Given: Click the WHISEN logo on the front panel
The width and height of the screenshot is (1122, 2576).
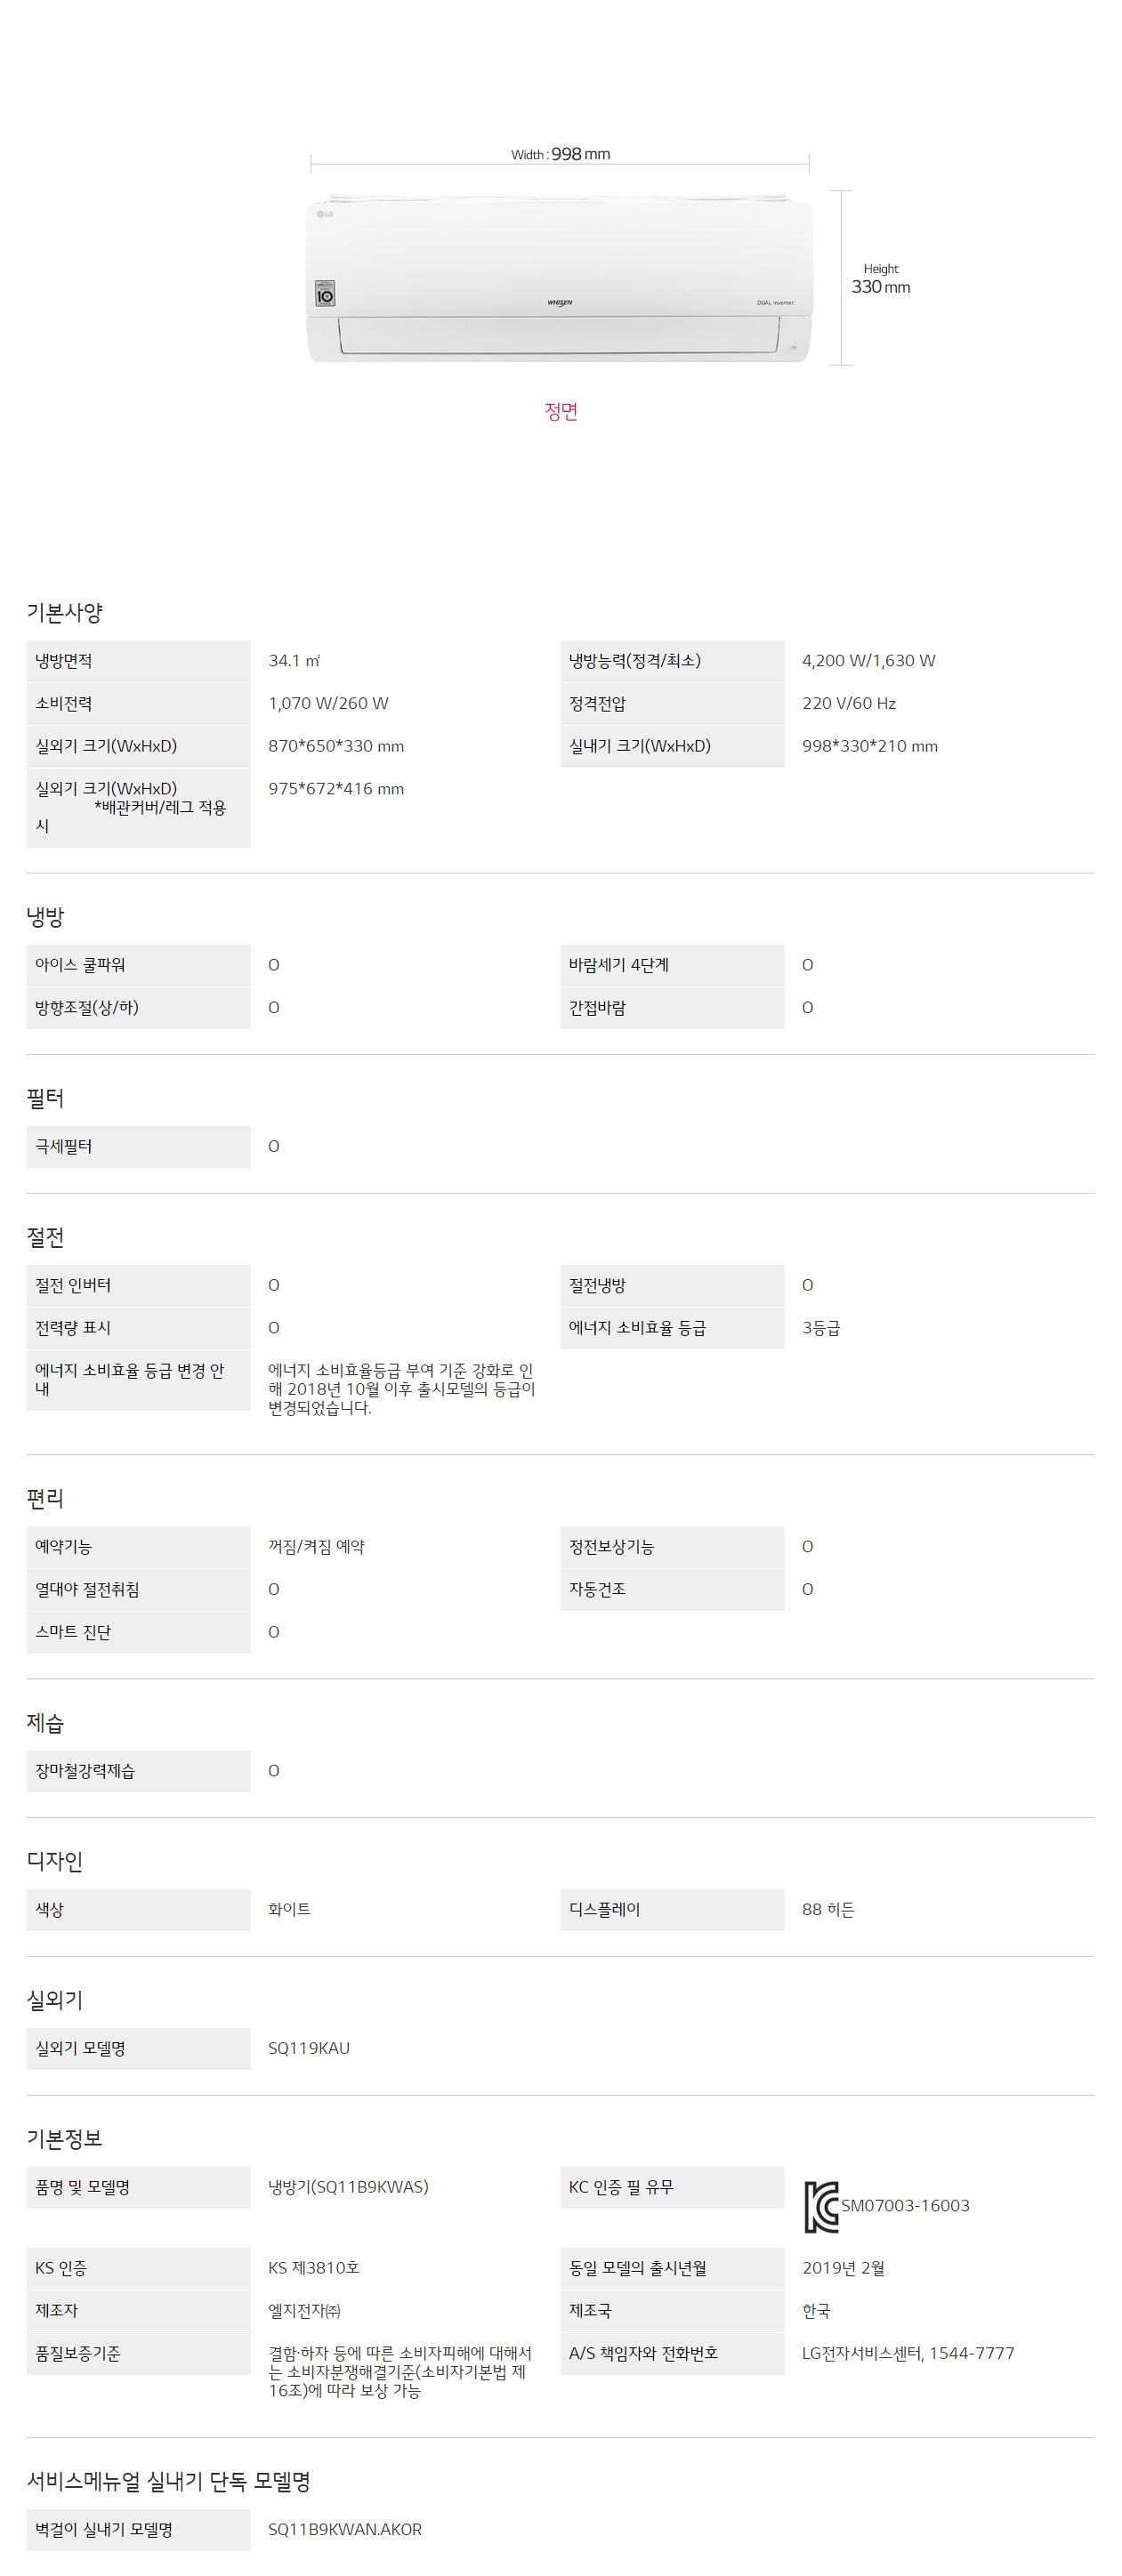Looking at the screenshot, I should coord(560,302).
